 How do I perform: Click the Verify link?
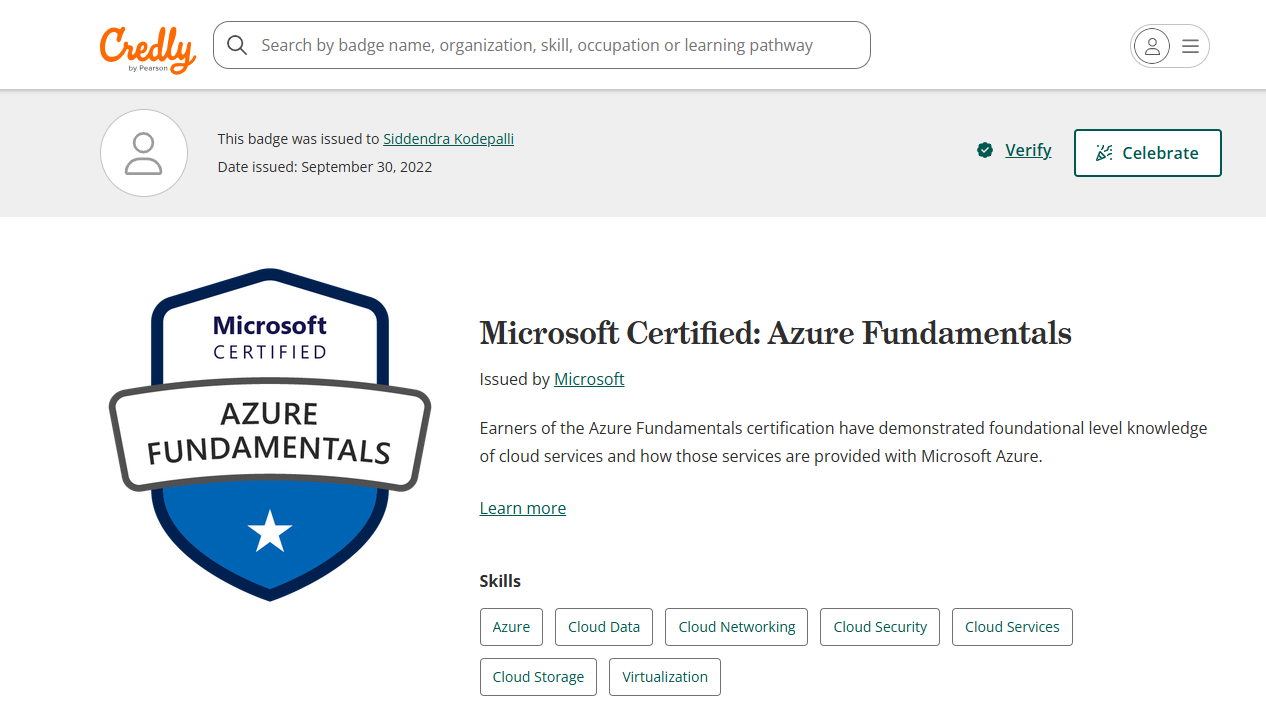tap(1028, 150)
